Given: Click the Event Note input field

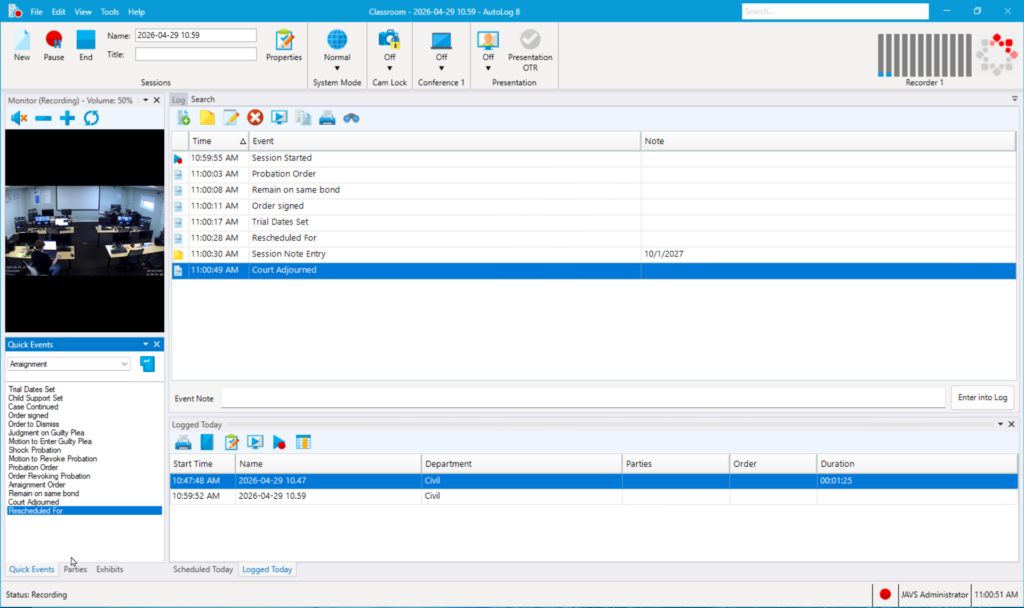Looking at the screenshot, I should (583, 397).
